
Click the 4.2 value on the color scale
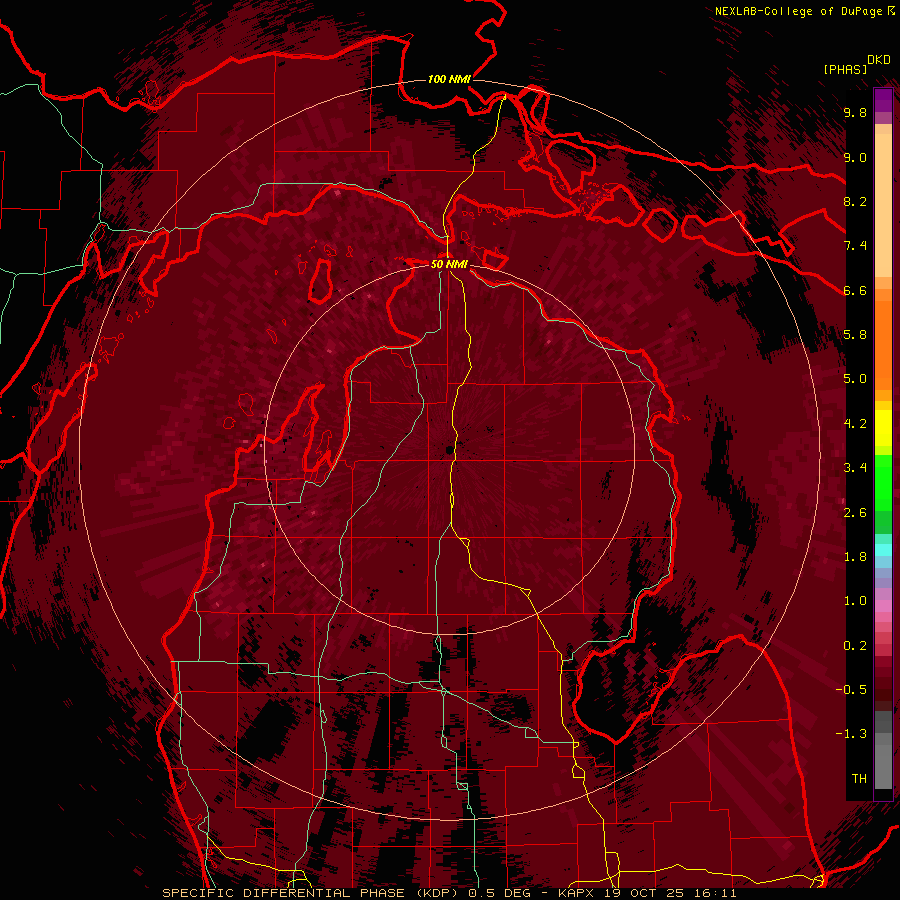[x=855, y=424]
